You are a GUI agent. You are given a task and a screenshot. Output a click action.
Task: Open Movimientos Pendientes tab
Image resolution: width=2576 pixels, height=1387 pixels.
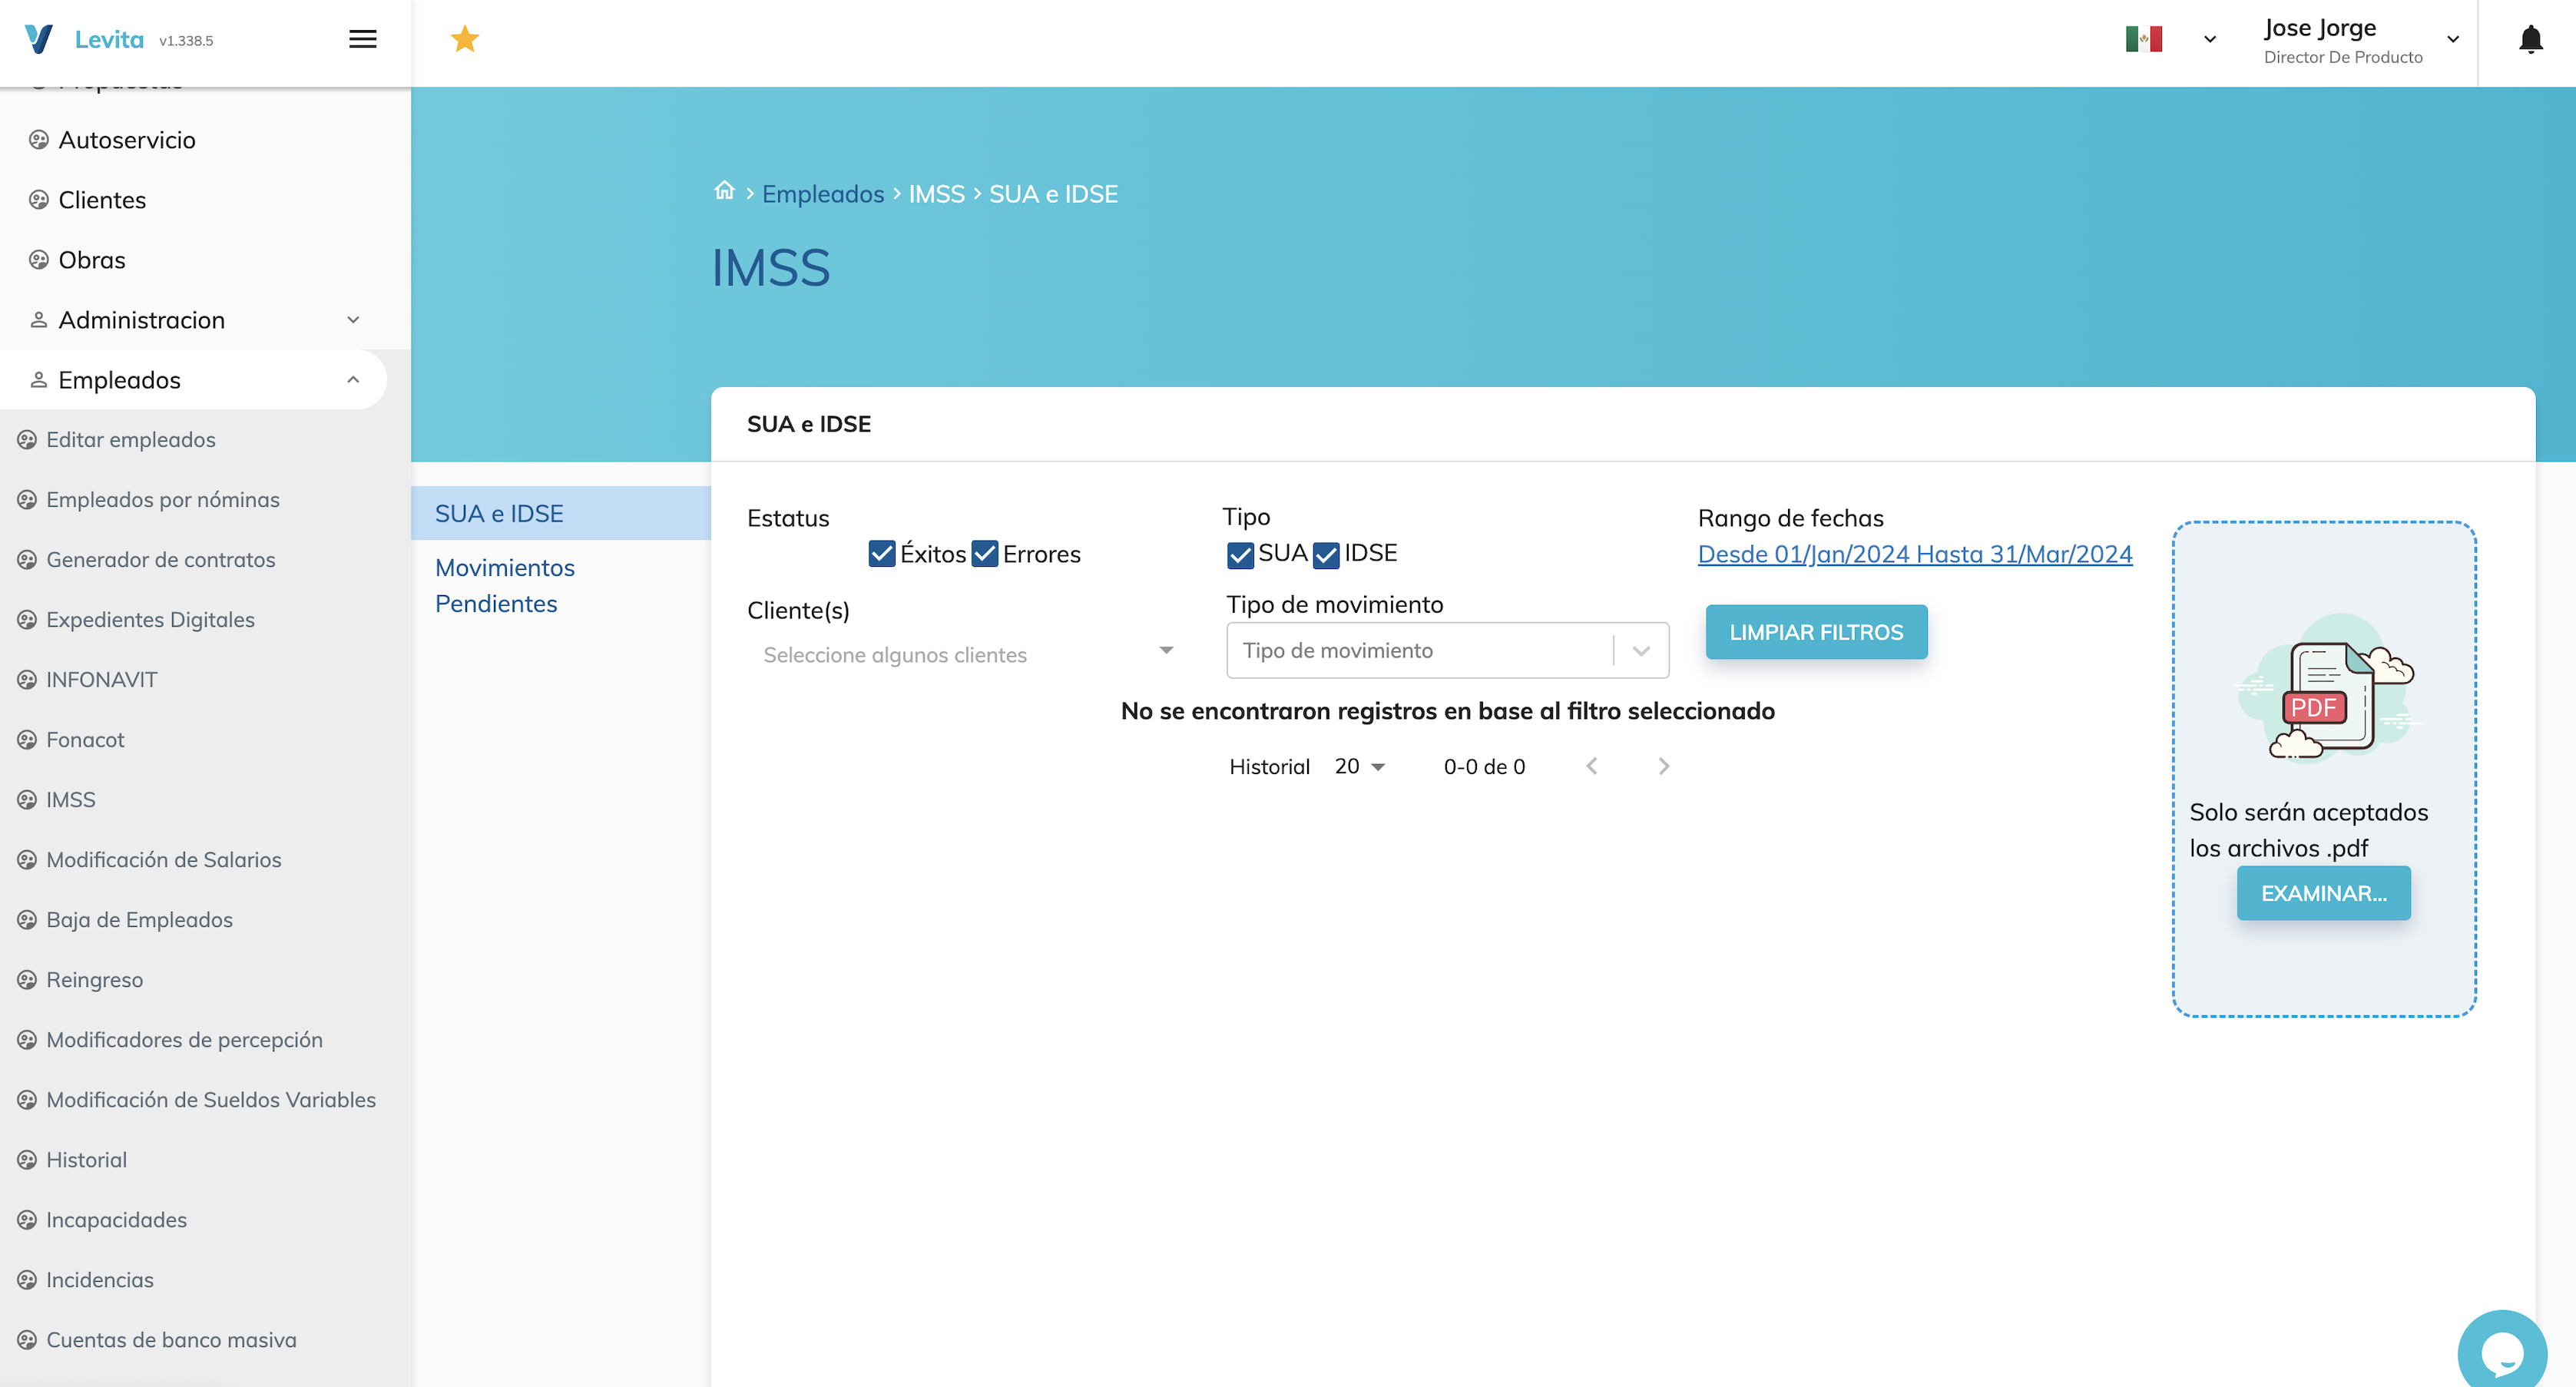pyautogui.click(x=504, y=585)
